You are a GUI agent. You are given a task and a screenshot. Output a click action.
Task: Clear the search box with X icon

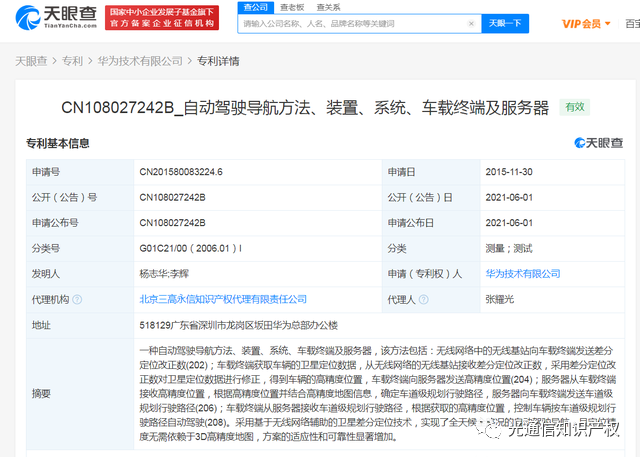click(x=471, y=24)
